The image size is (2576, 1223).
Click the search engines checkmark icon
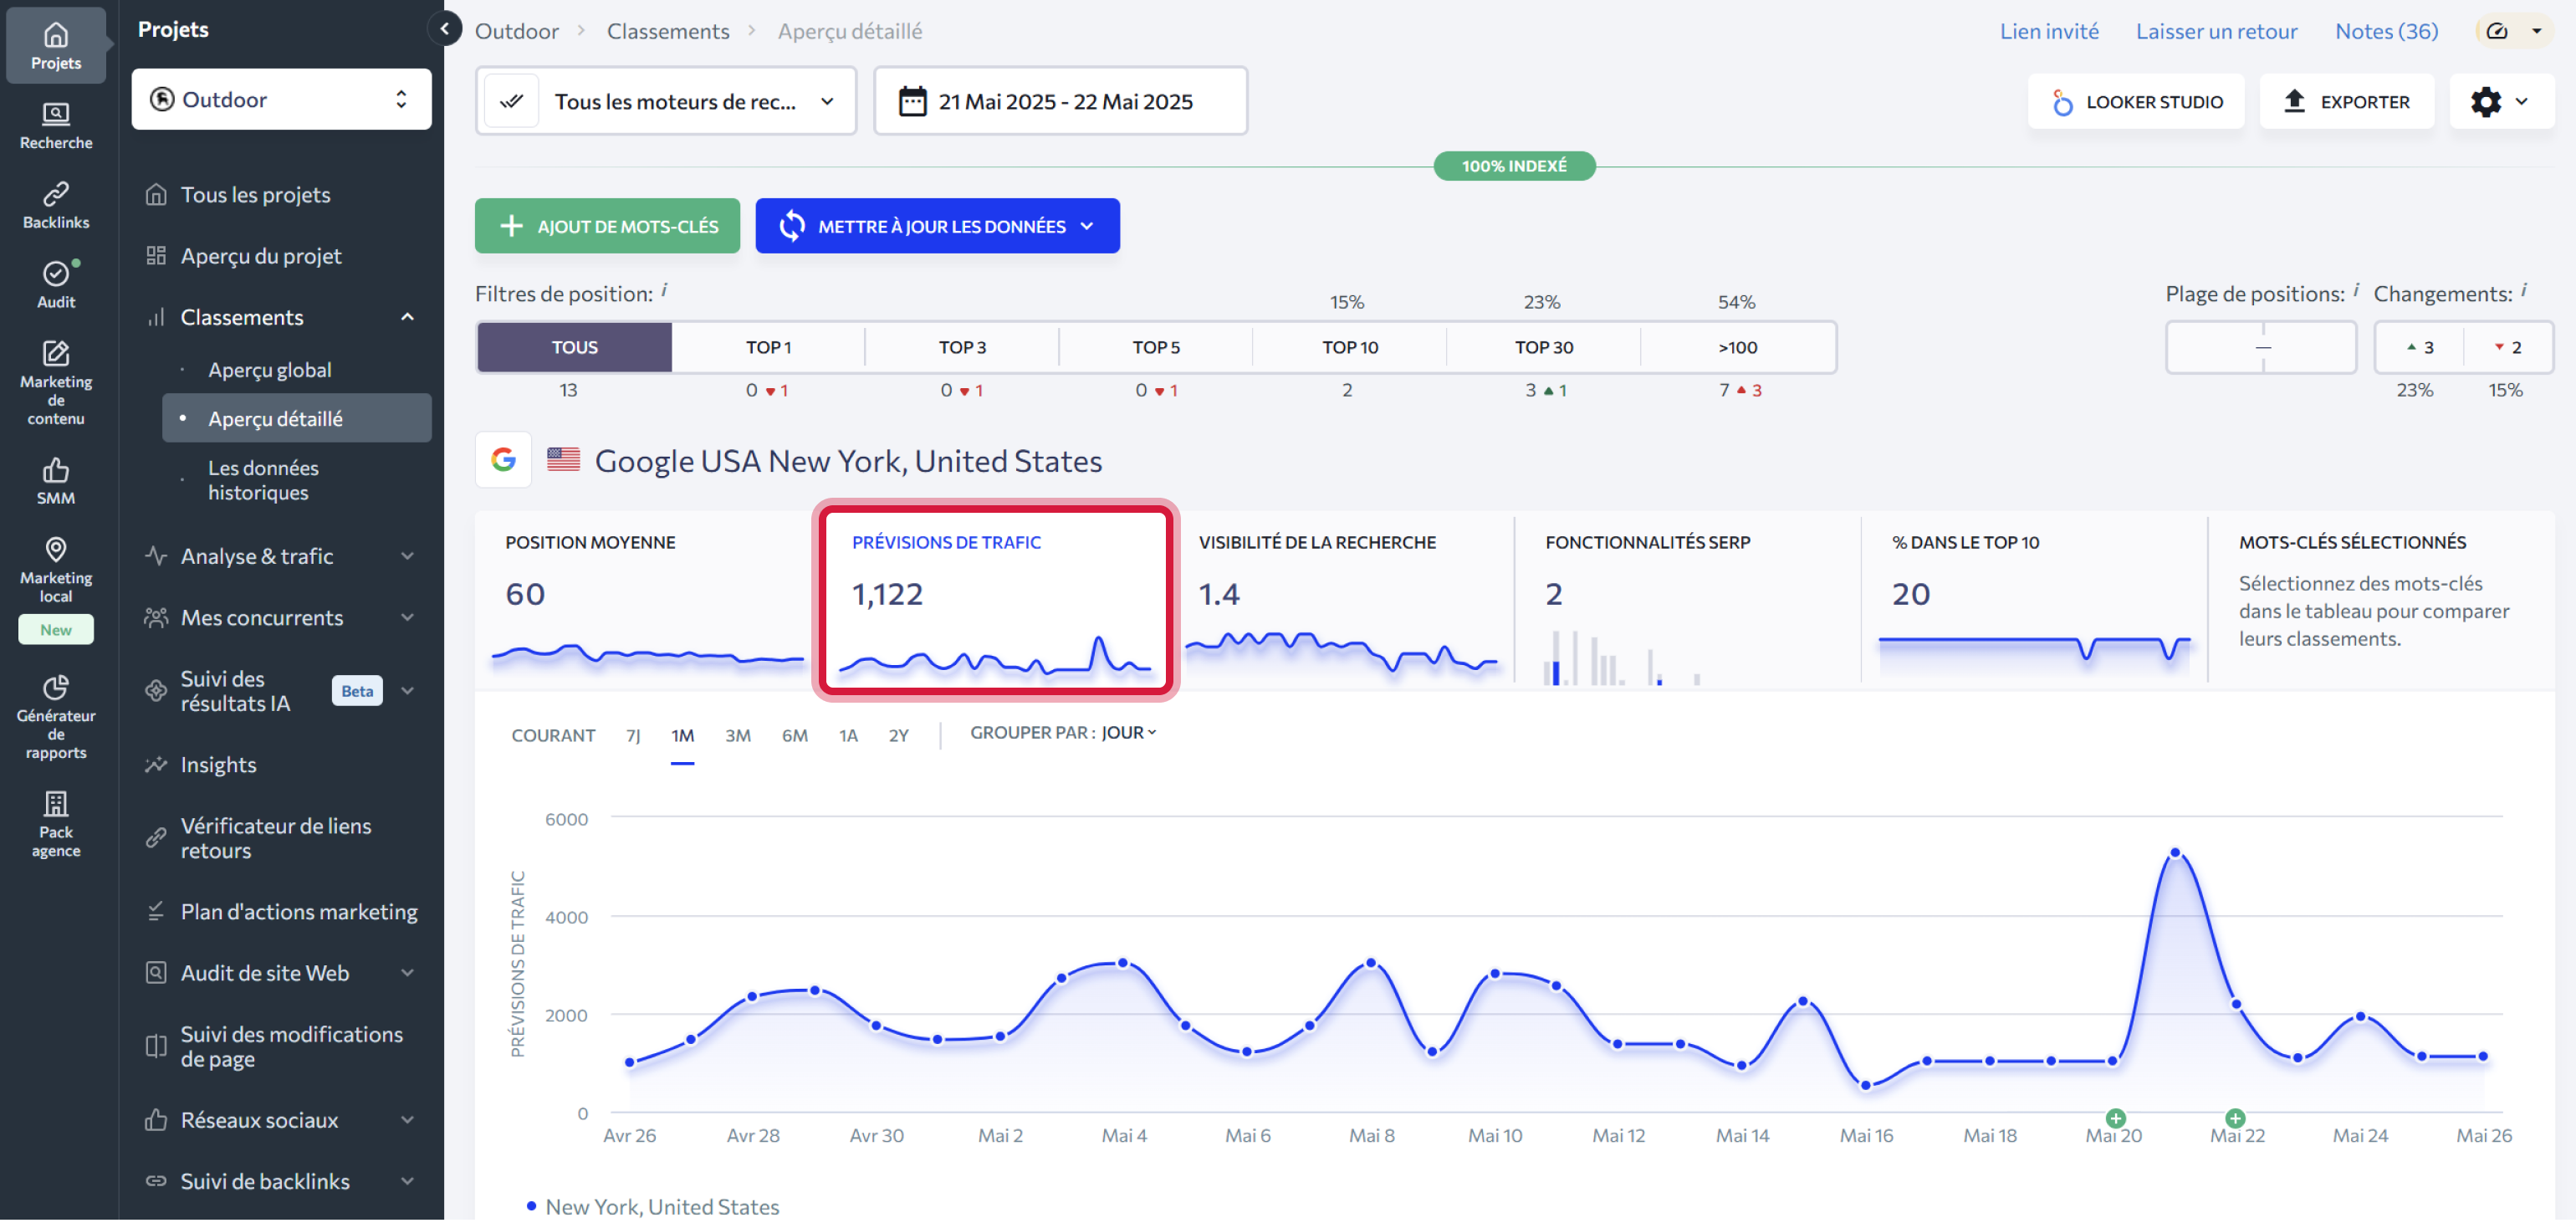pos(512,101)
